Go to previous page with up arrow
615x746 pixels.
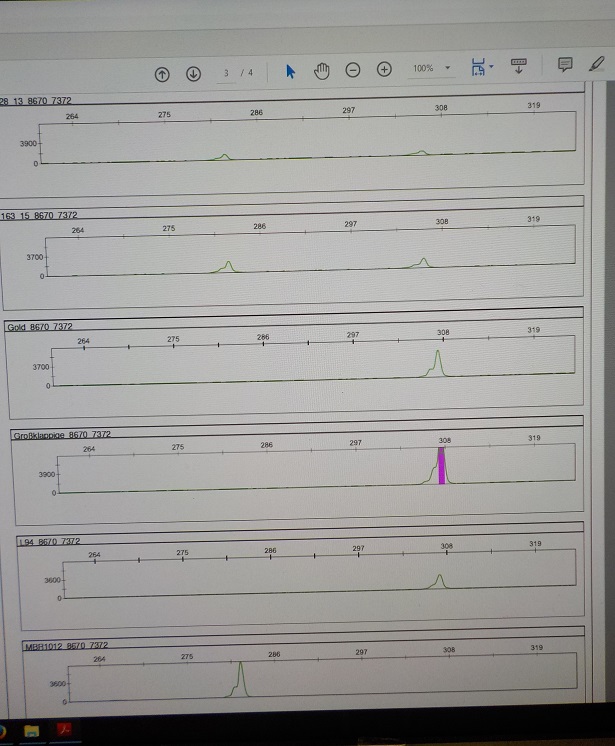pyautogui.click(x=162, y=73)
